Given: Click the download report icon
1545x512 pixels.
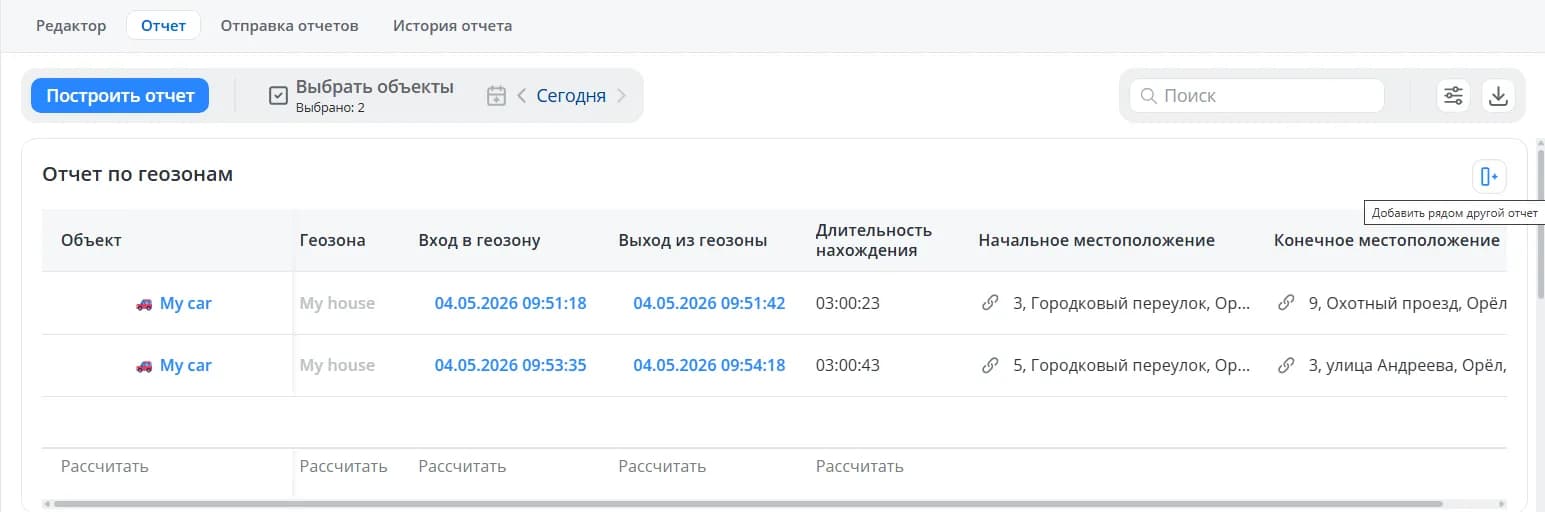Looking at the screenshot, I should (x=1498, y=96).
